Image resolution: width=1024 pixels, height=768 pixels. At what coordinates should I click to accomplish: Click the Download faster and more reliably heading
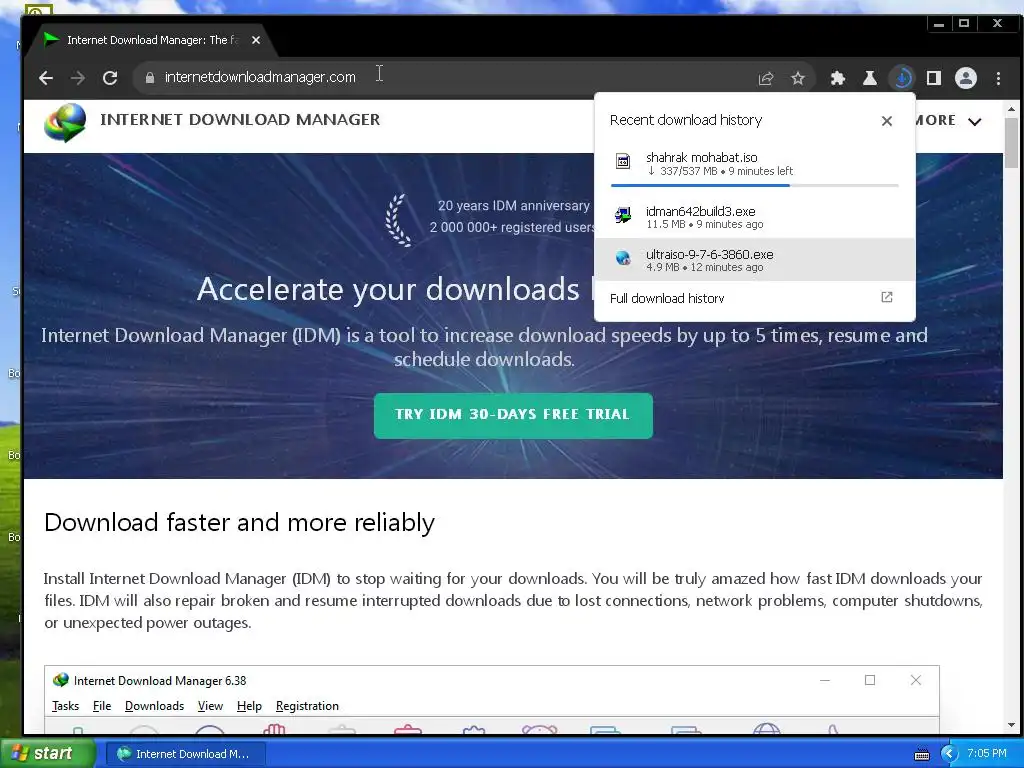pyautogui.click(x=239, y=522)
